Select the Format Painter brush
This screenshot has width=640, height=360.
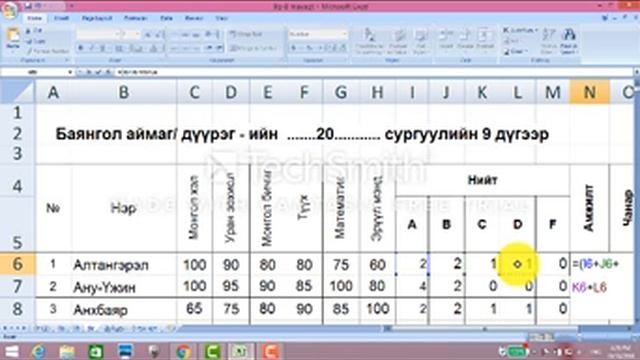47,51
